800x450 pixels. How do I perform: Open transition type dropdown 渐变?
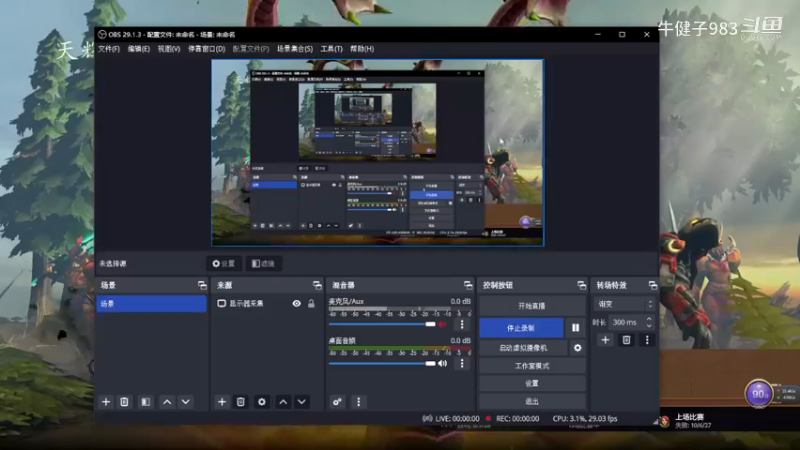point(624,304)
